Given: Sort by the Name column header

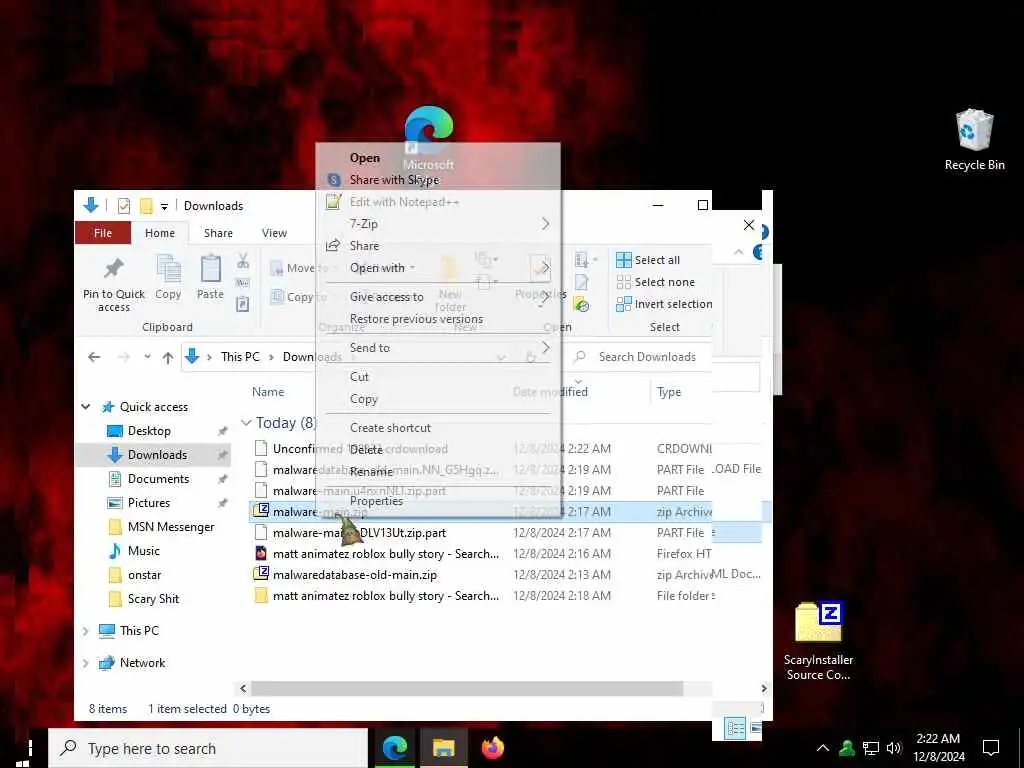Looking at the screenshot, I should pos(268,392).
